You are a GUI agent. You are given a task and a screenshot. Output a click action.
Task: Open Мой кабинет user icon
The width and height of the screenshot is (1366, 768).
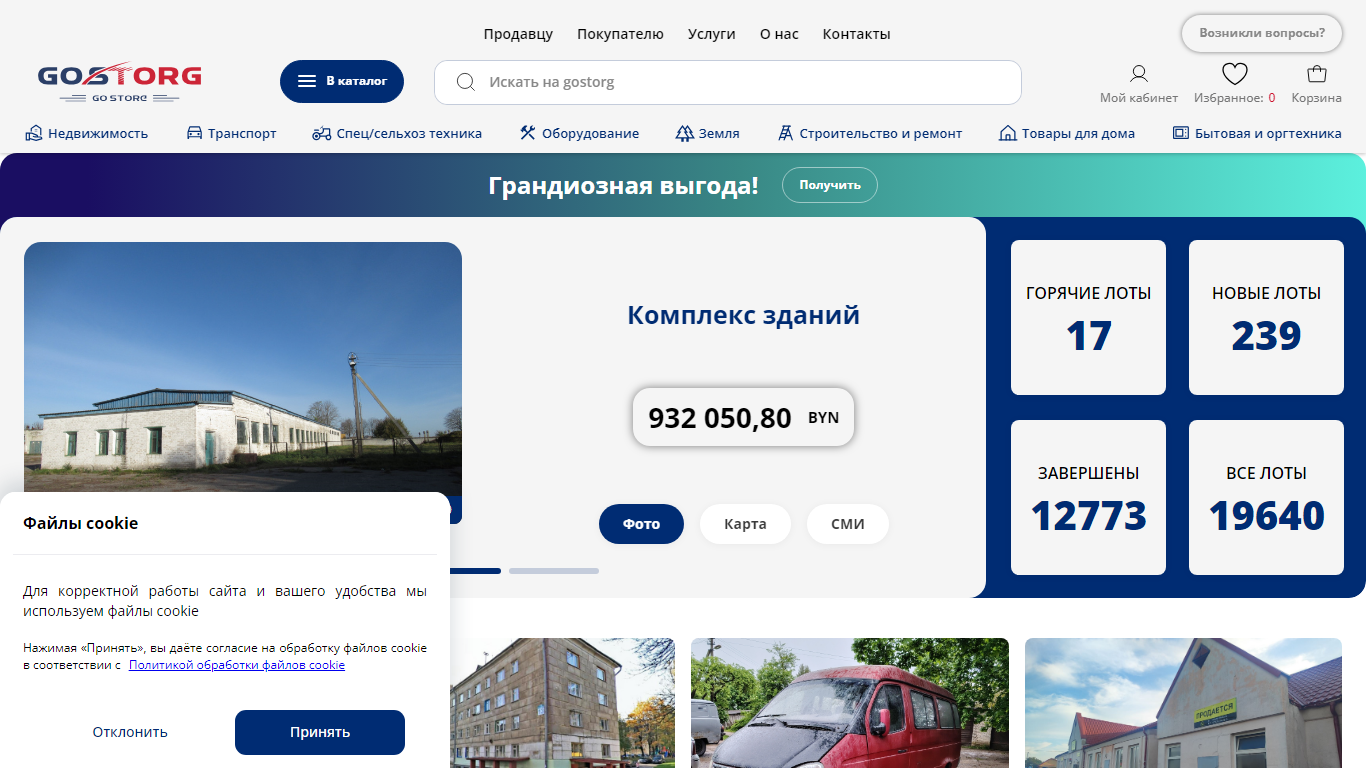[x=1139, y=73]
